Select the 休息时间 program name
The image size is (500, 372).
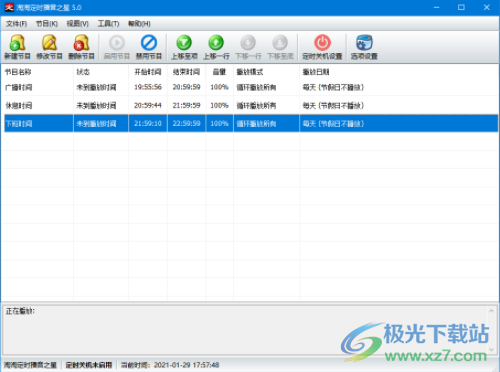pyautogui.click(x=19, y=106)
